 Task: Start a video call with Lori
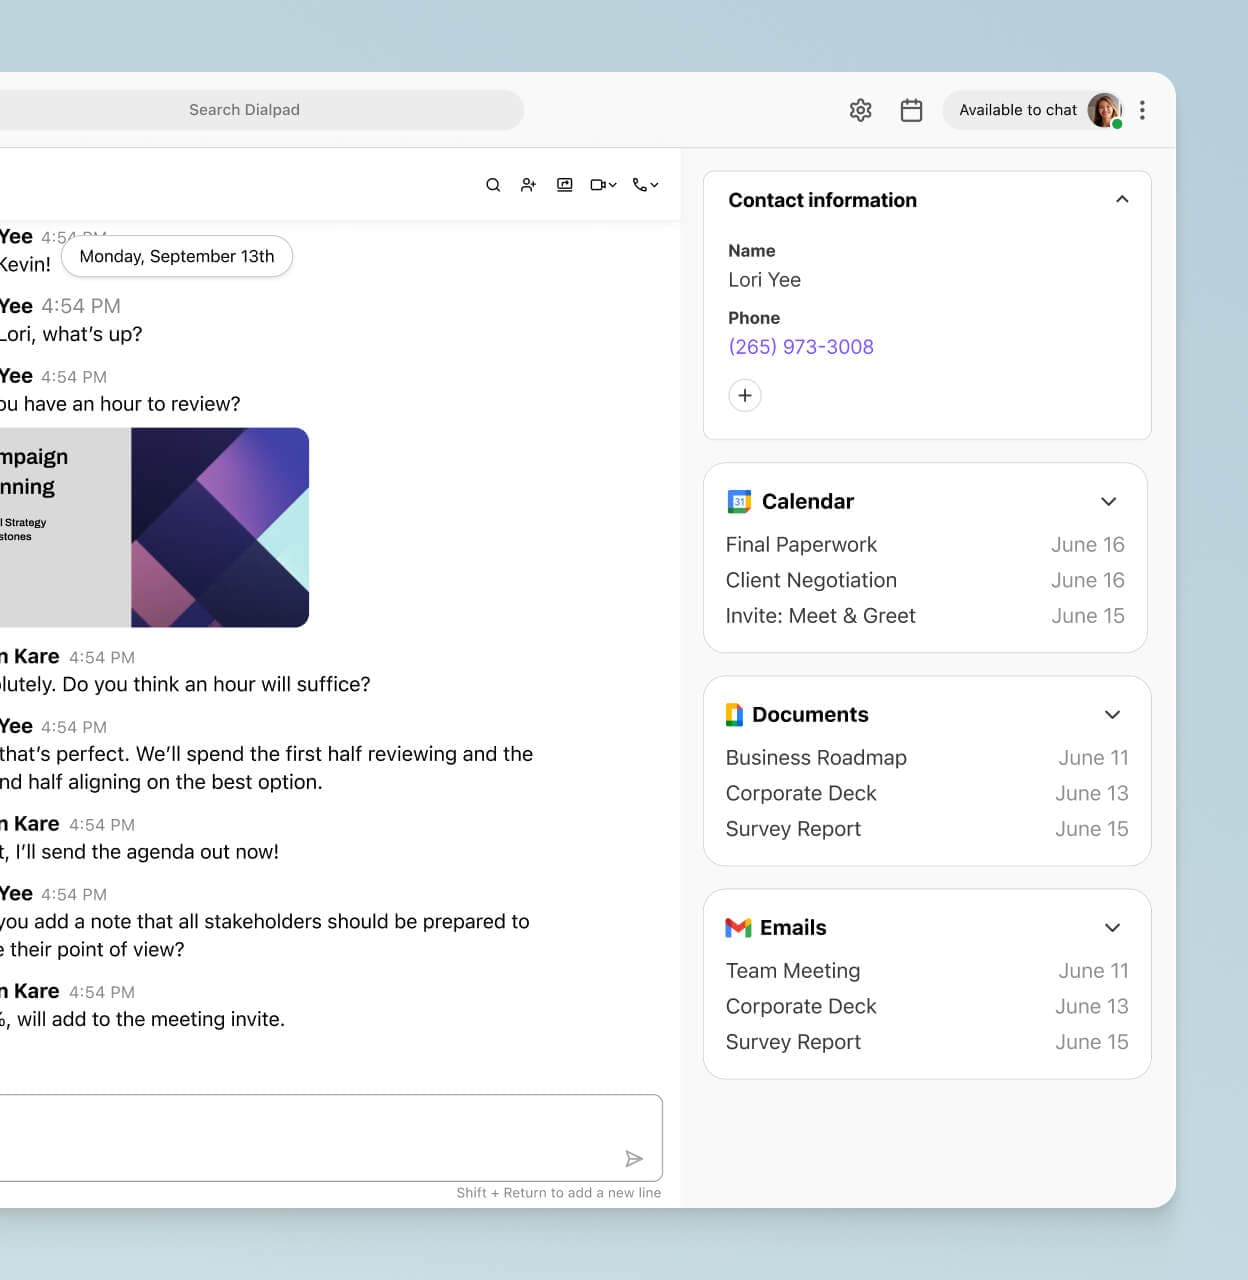point(597,184)
